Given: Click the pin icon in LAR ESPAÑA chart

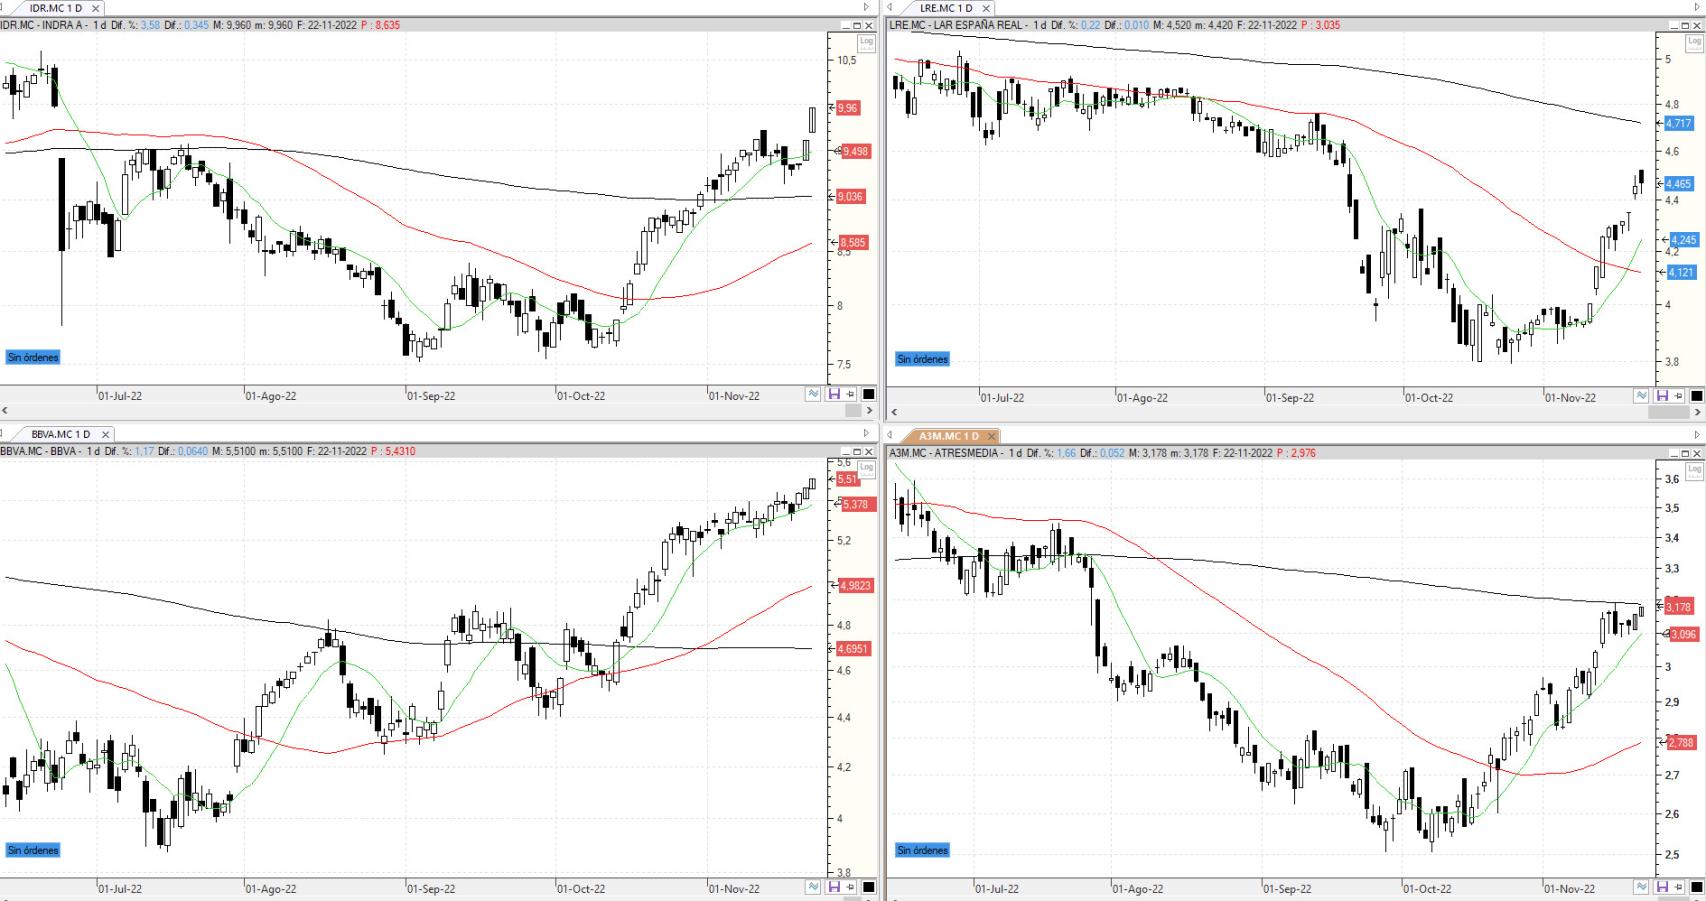Looking at the screenshot, I should point(1678,396).
